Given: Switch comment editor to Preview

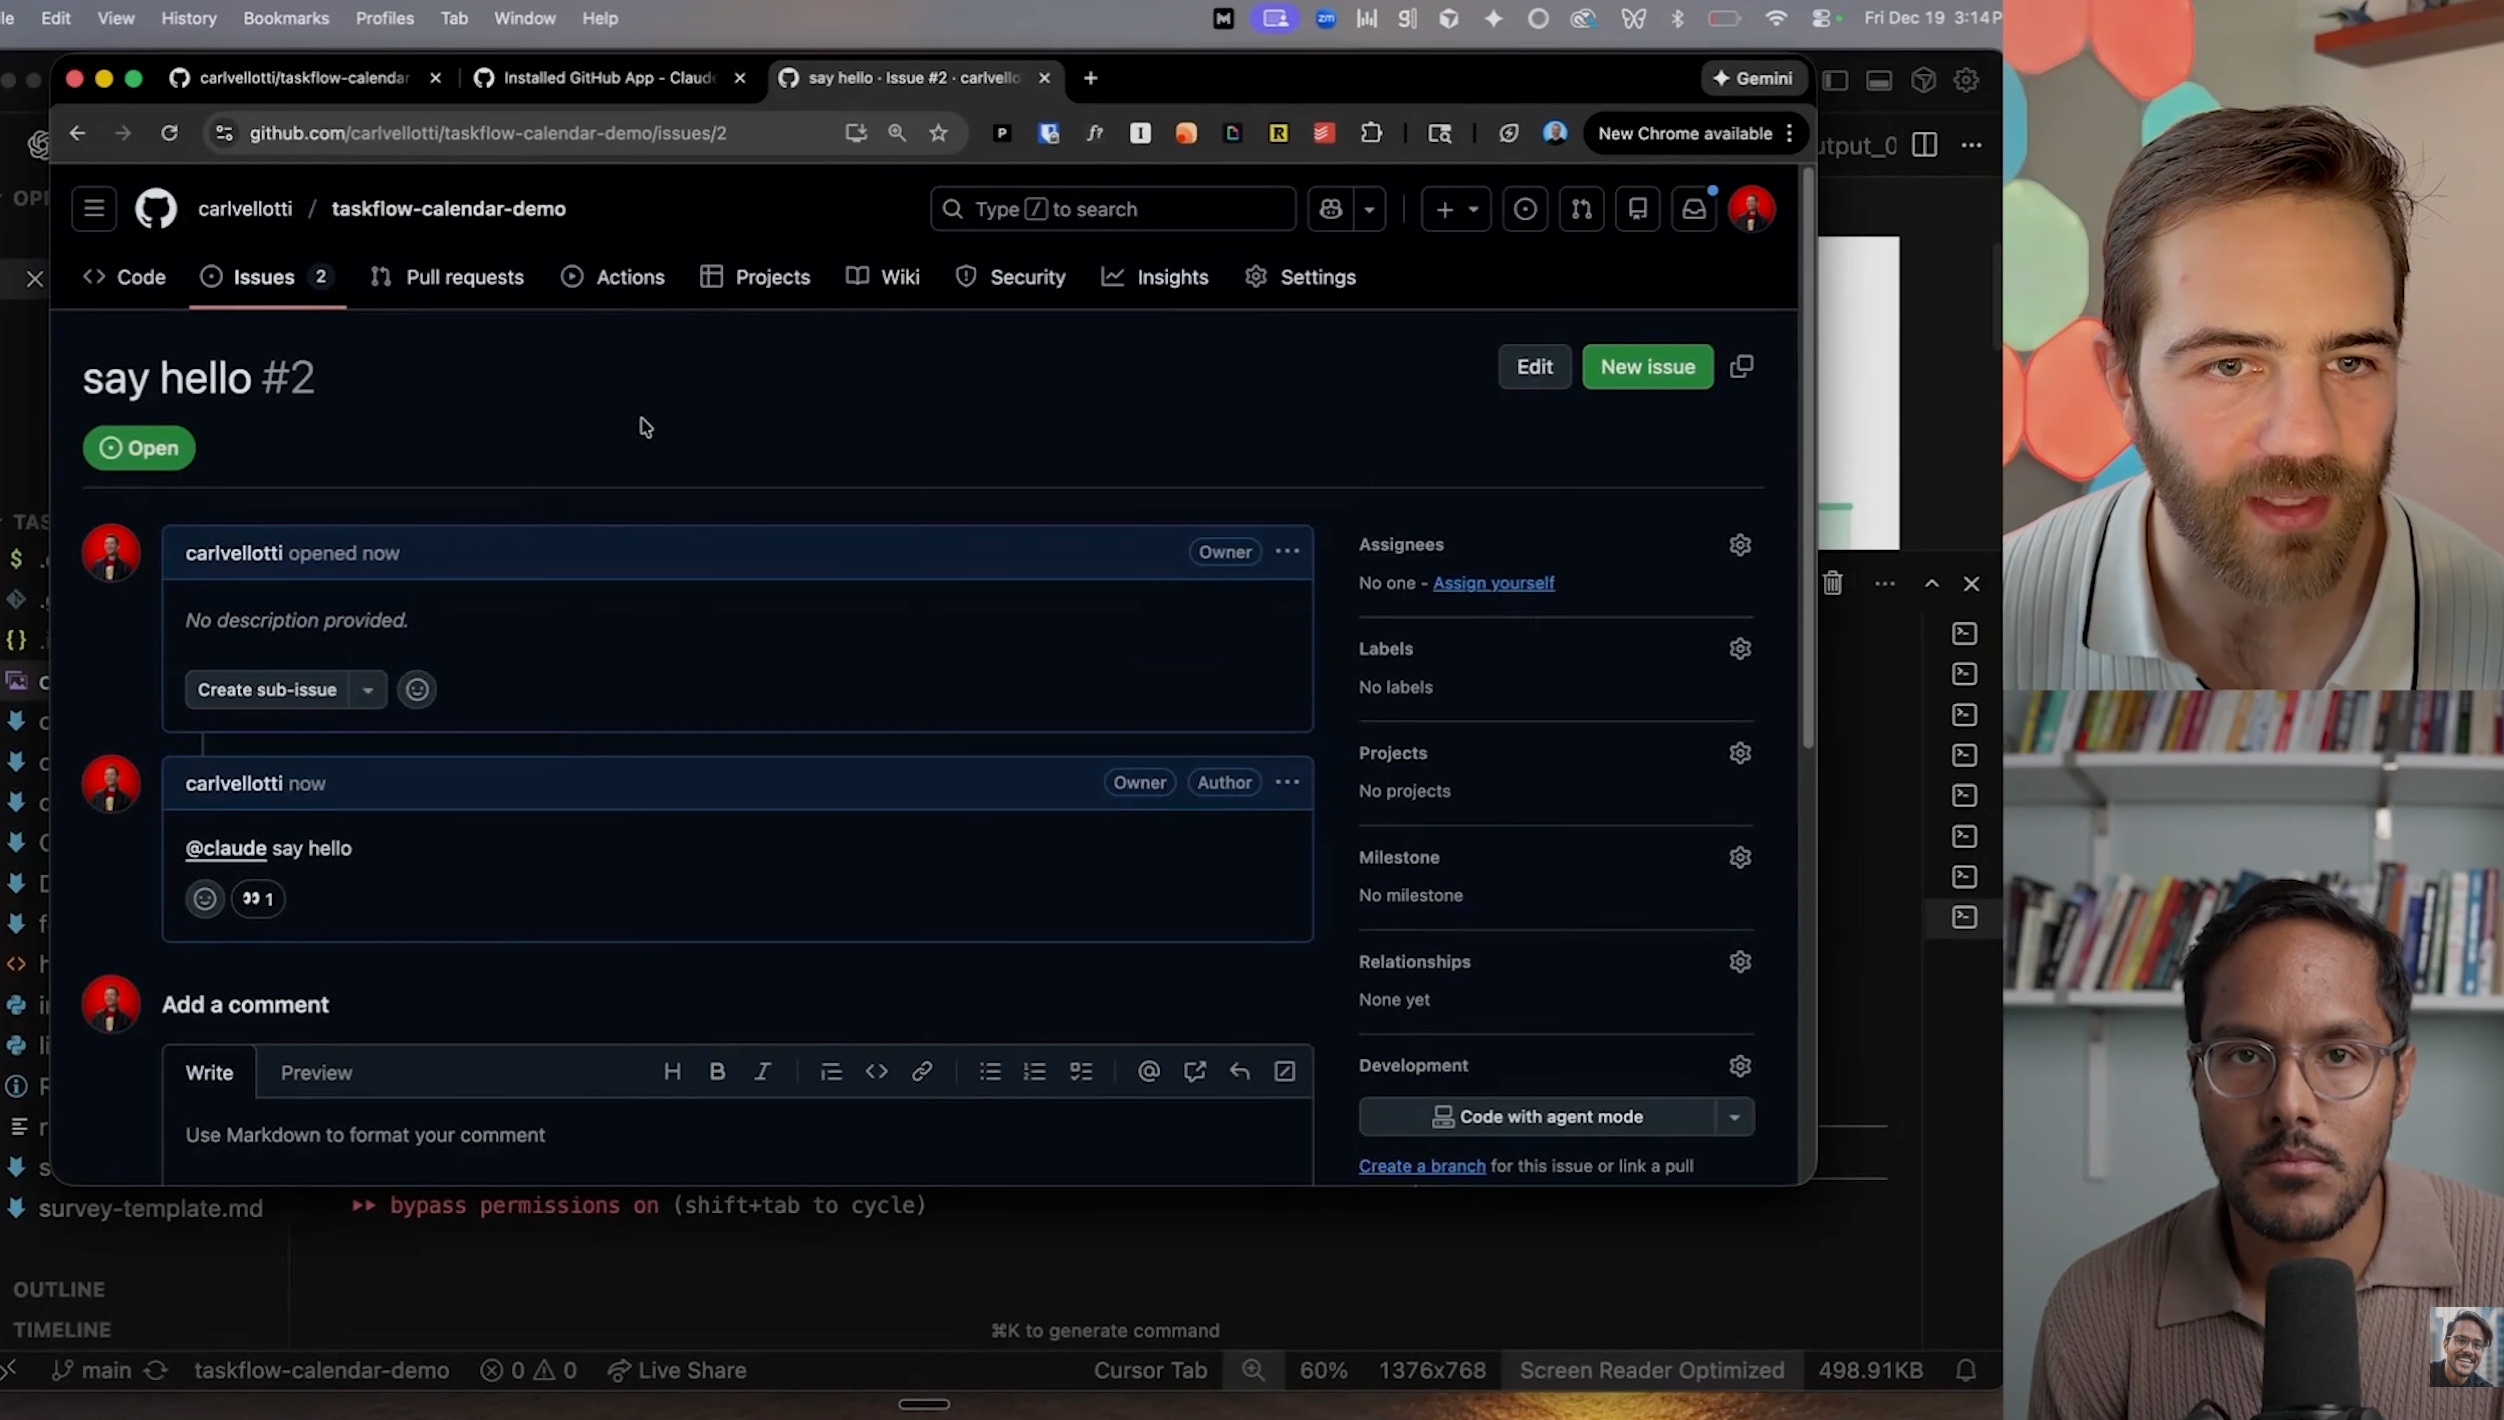Looking at the screenshot, I should click(316, 1073).
